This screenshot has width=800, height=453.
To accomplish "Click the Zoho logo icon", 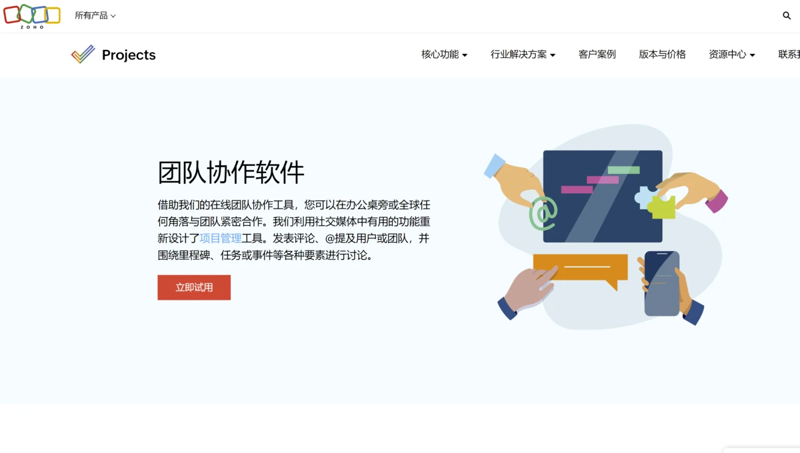I will [x=32, y=16].
